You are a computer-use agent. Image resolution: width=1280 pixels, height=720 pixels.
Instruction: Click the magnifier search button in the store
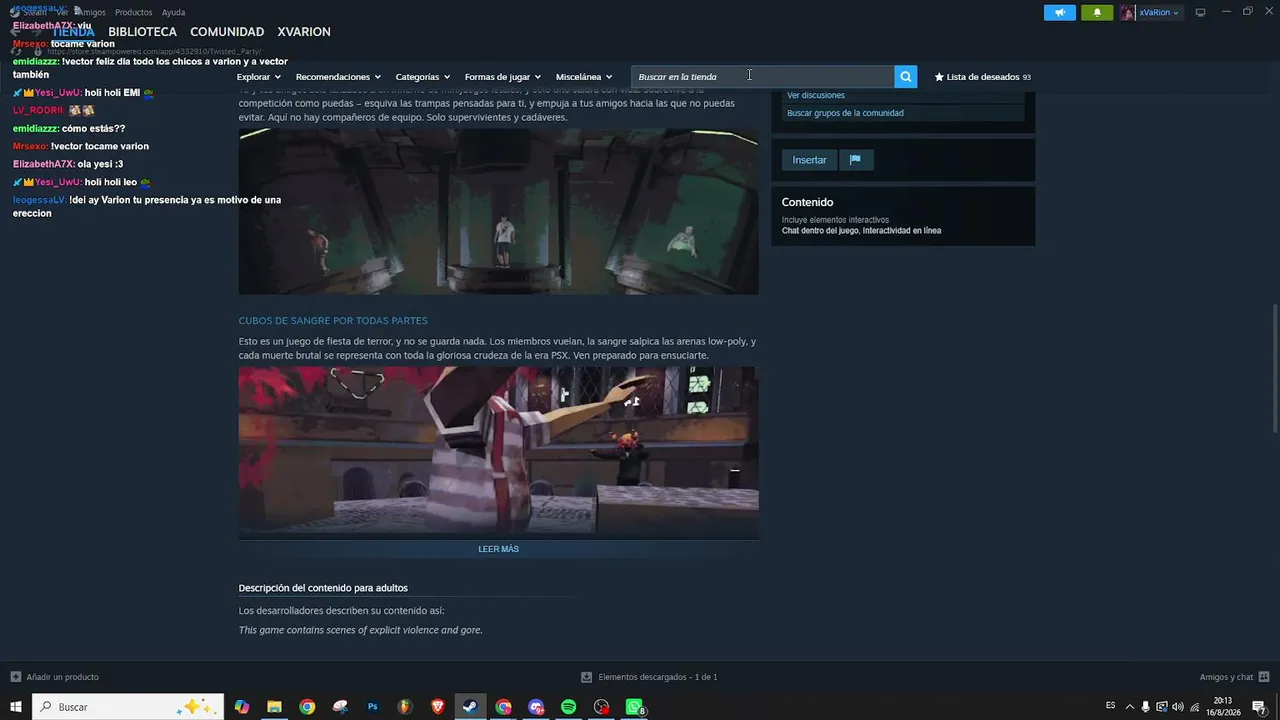pos(905,76)
